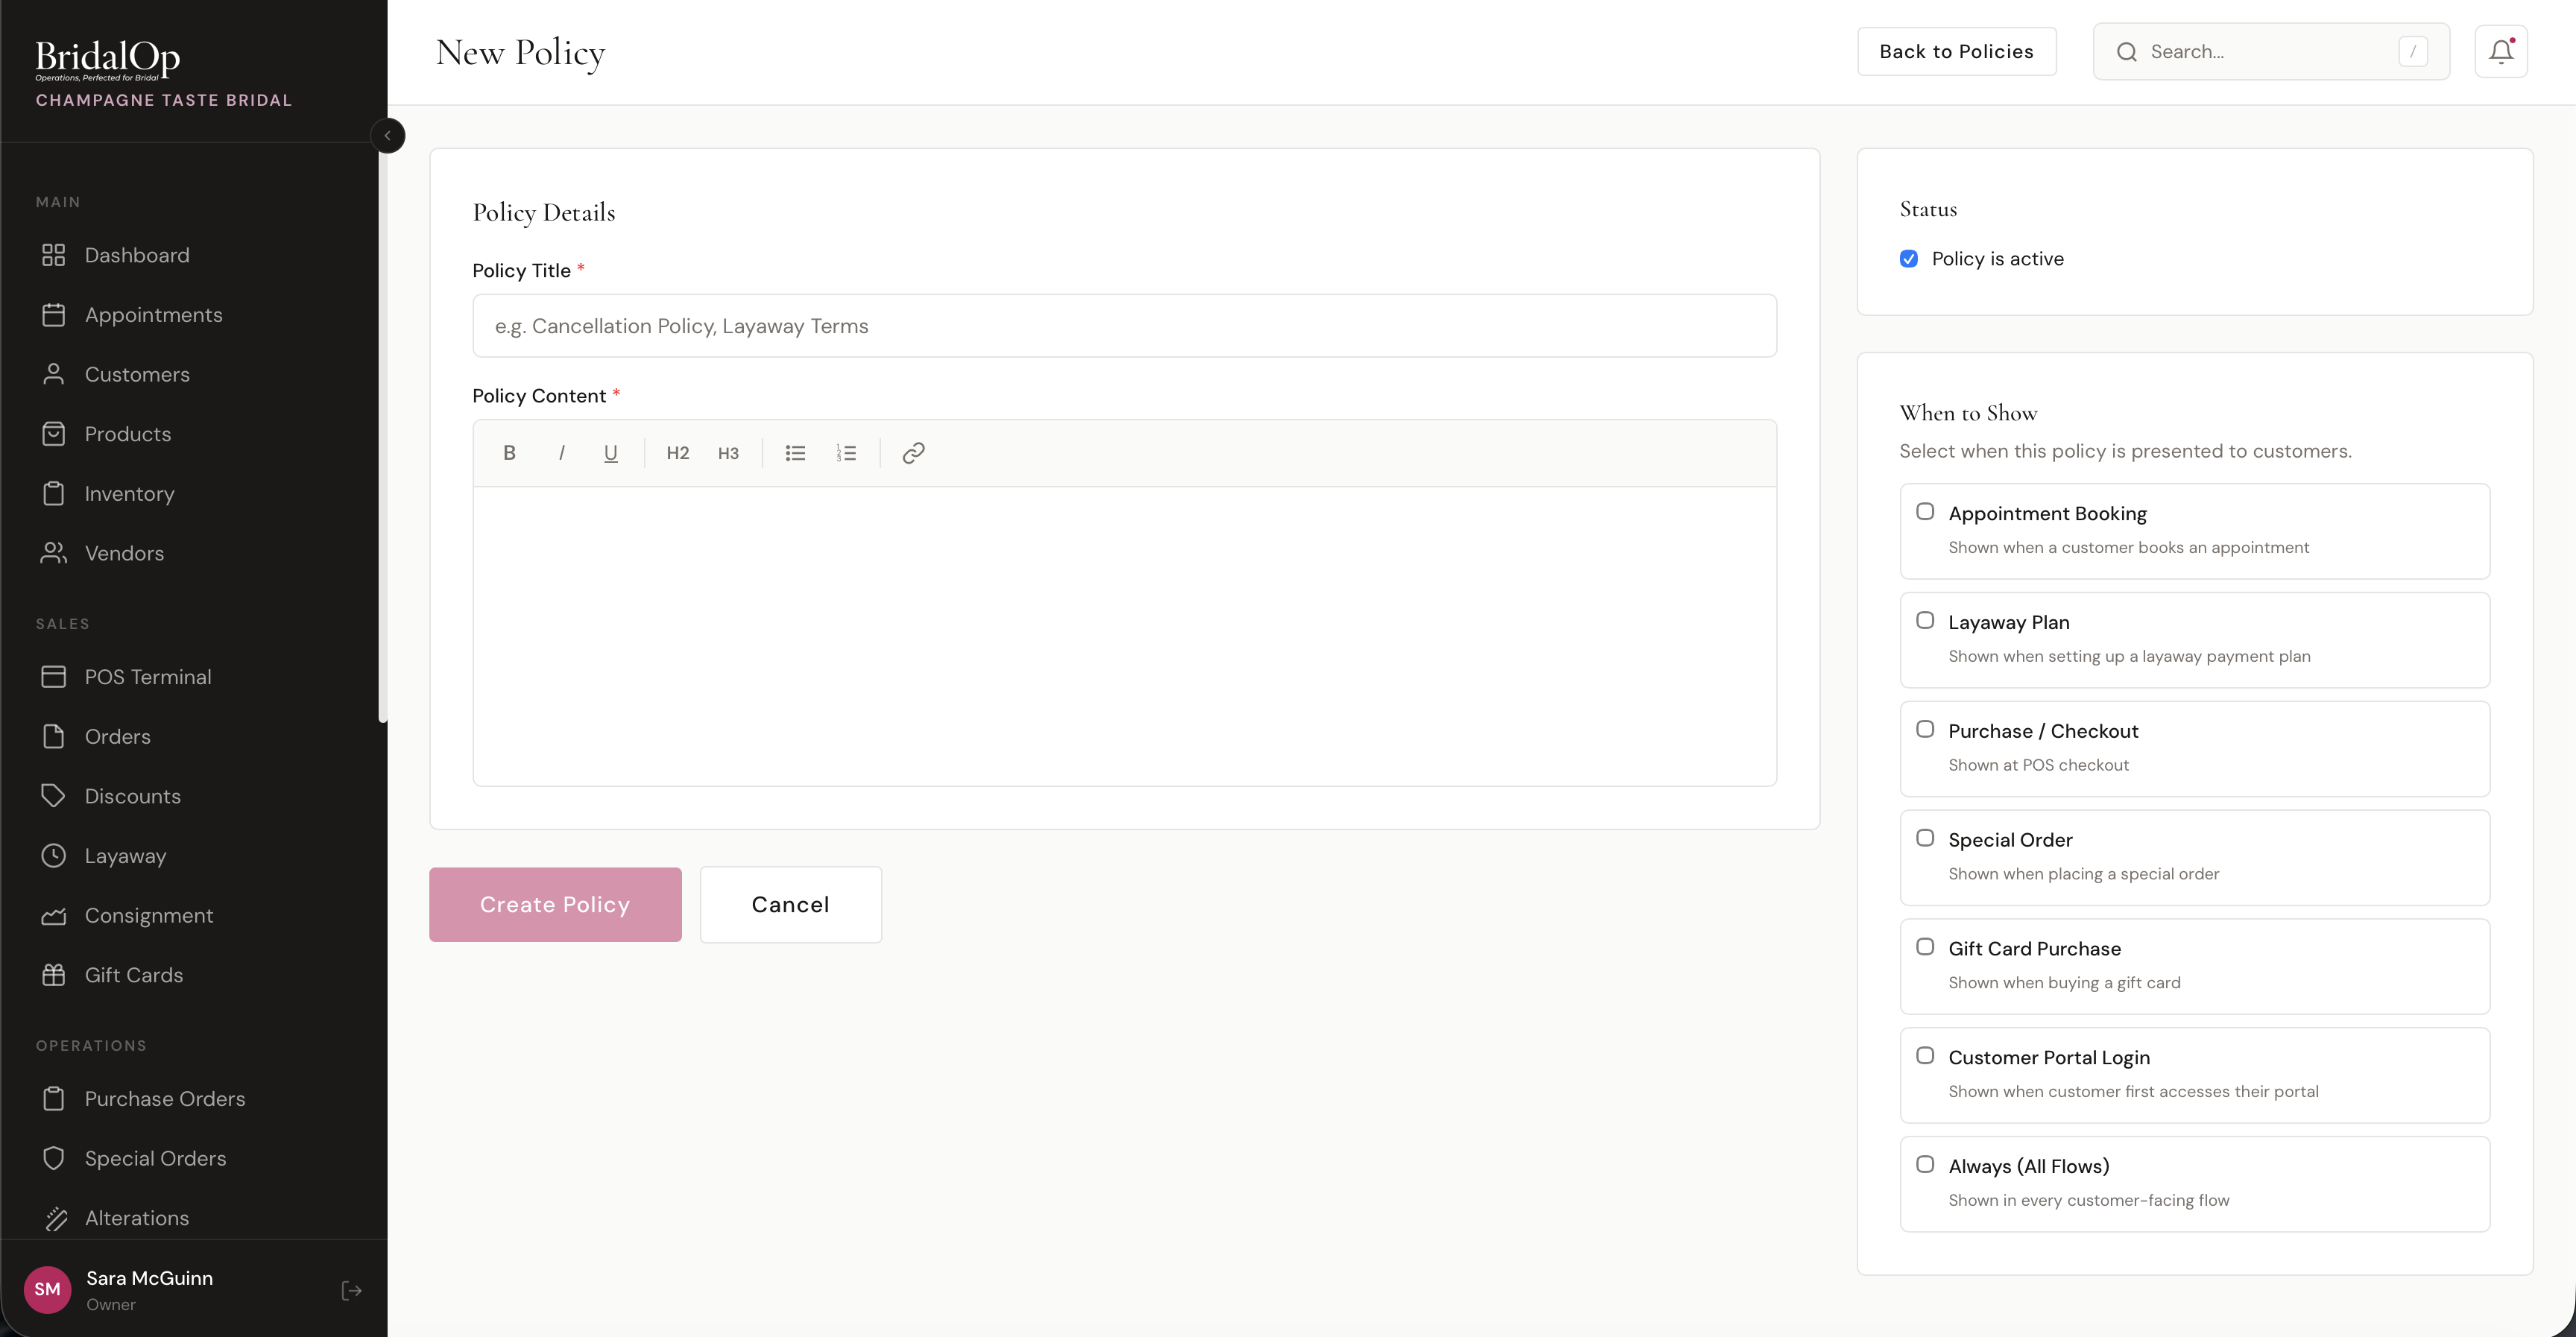Click the Create Policy button
The width and height of the screenshot is (2576, 1337).
555,904
